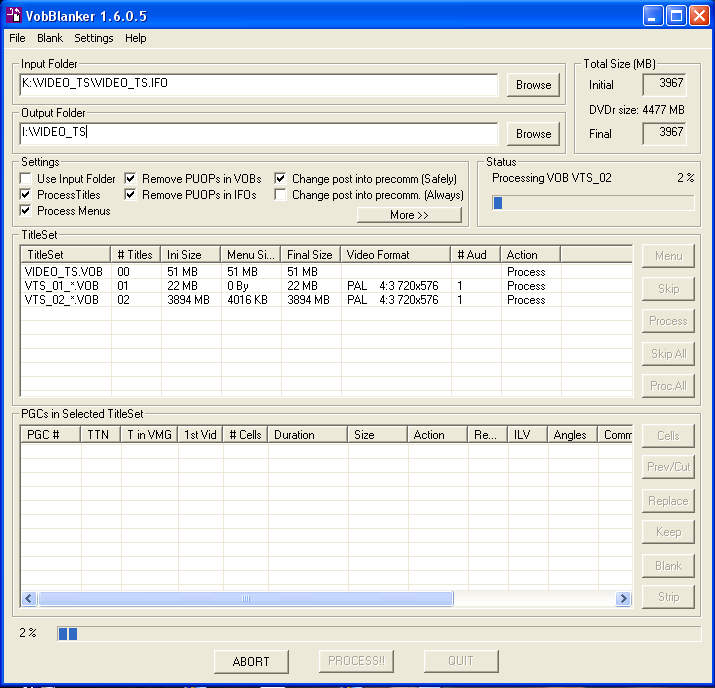715x688 pixels.
Task: Click the TTN column header
Action: [100, 435]
